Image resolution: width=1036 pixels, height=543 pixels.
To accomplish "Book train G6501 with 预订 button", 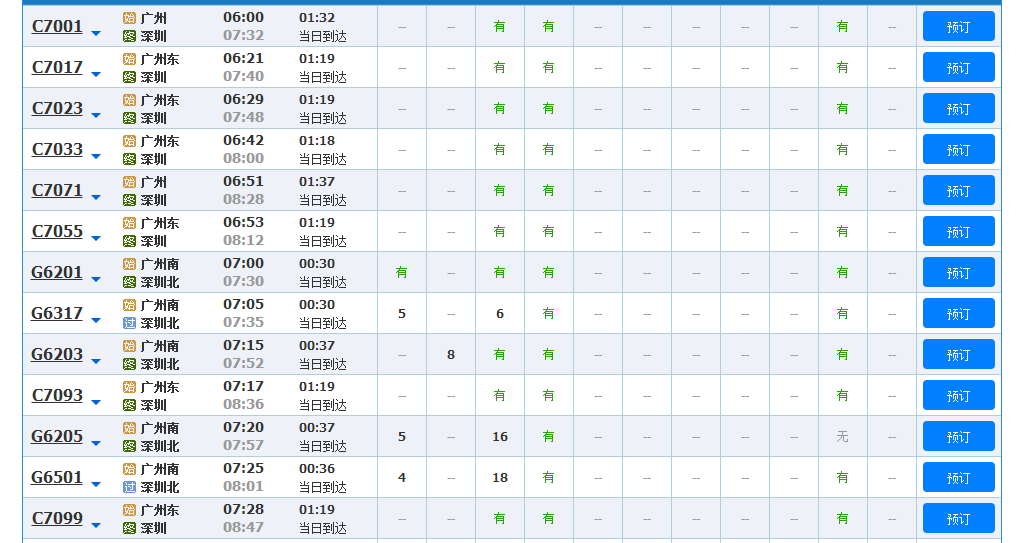I will click(x=958, y=477).
